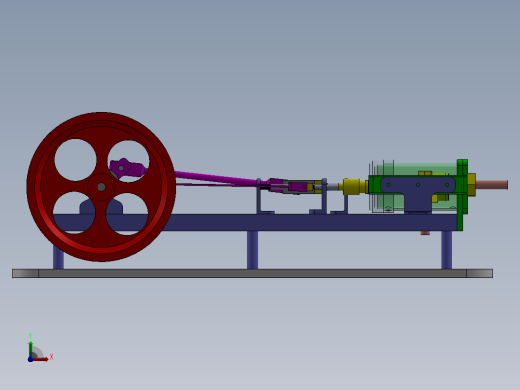Select the green cylinder end cover flange
The width and height of the screenshot is (520, 390).
(462, 195)
